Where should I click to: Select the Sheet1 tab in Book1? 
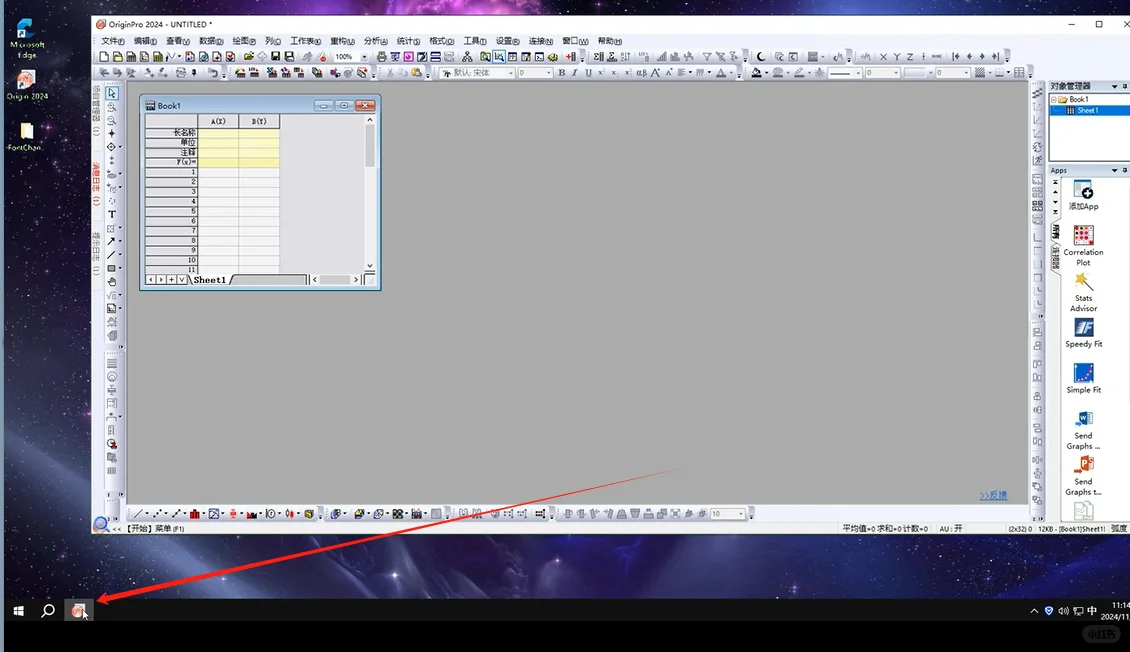click(210, 280)
